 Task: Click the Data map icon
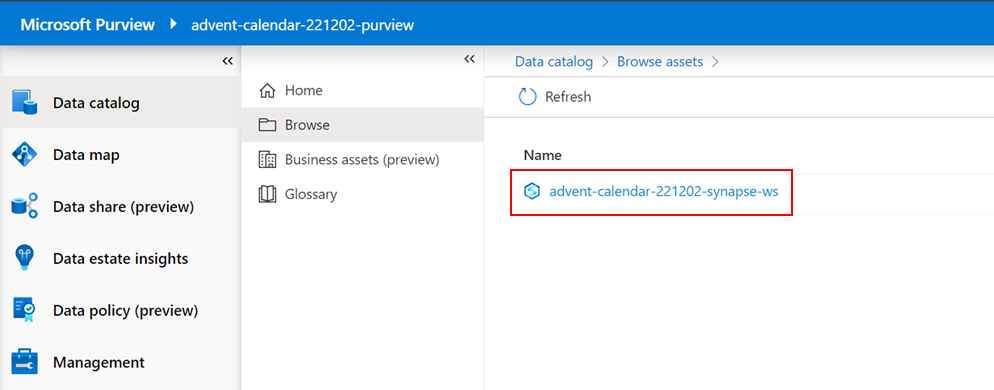pos(25,155)
